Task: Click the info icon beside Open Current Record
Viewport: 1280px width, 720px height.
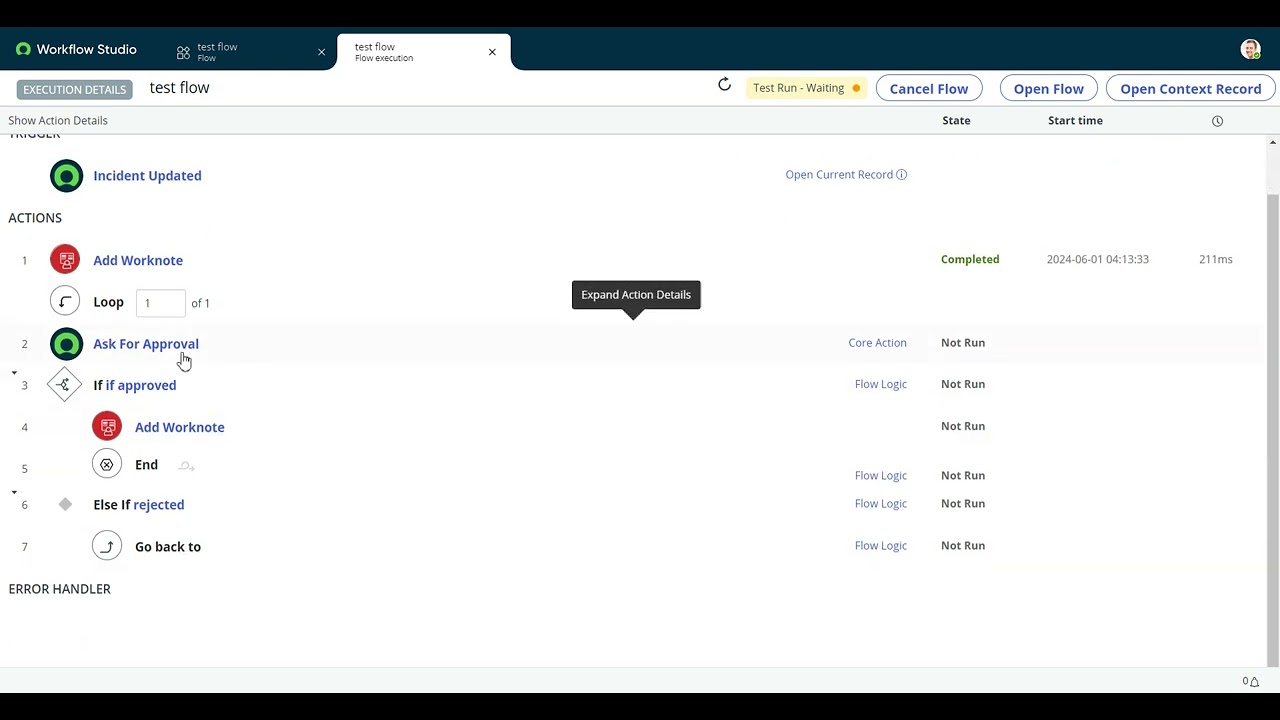Action: tap(901, 174)
